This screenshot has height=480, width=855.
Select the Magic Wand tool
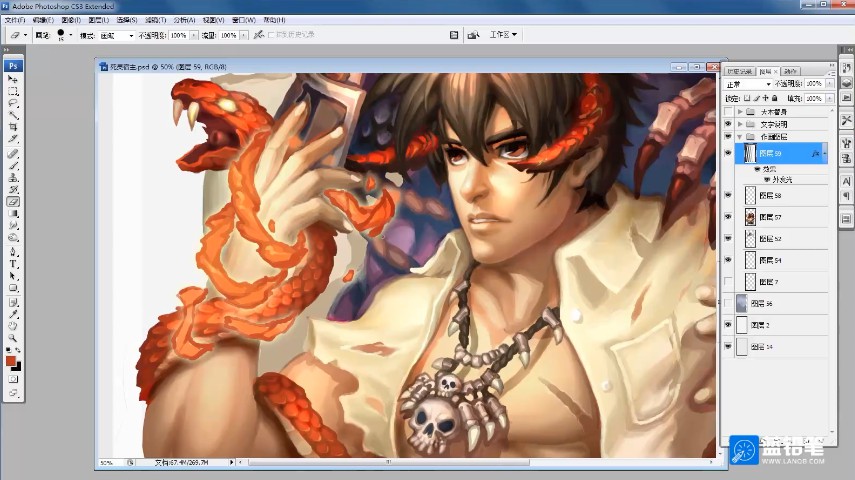click(13, 115)
